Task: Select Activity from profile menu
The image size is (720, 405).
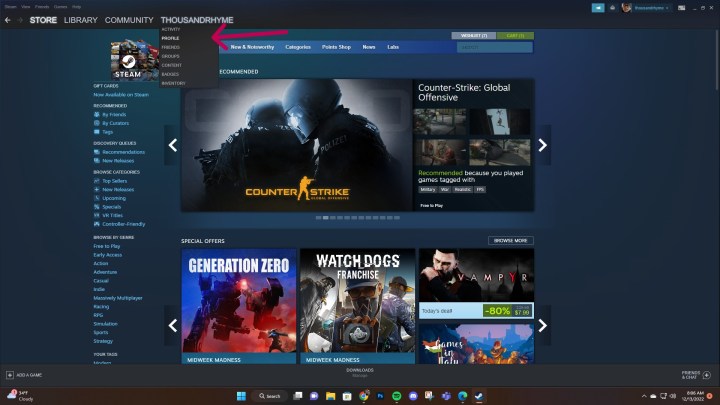Action: tap(171, 29)
